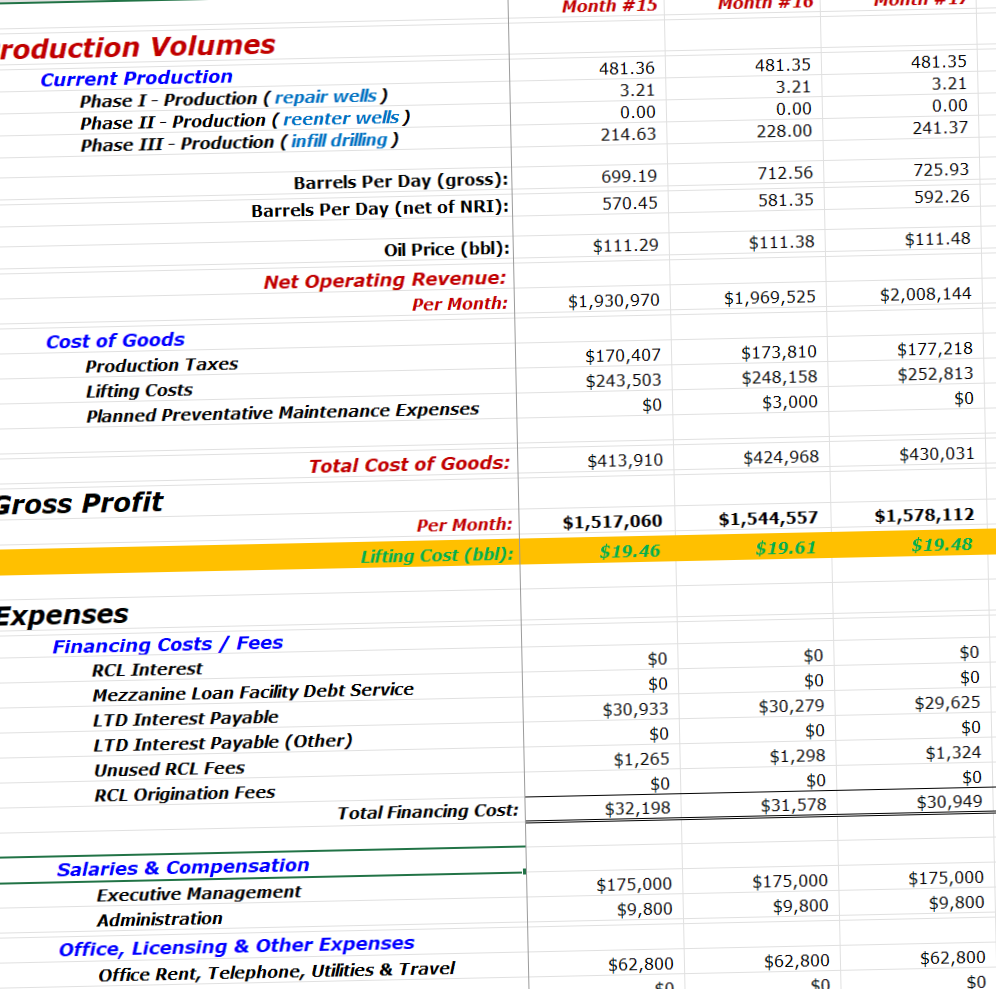Click revenue cell $2,008,144

tap(925, 294)
